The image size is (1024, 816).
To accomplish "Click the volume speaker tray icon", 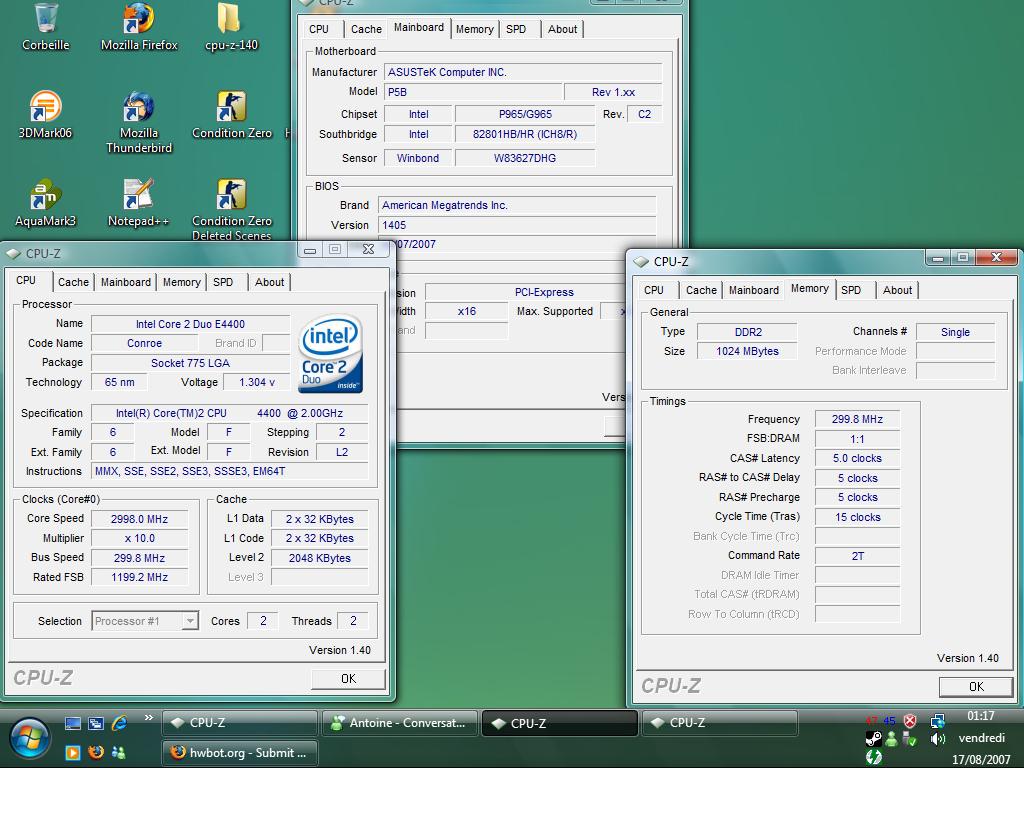I will 938,739.
